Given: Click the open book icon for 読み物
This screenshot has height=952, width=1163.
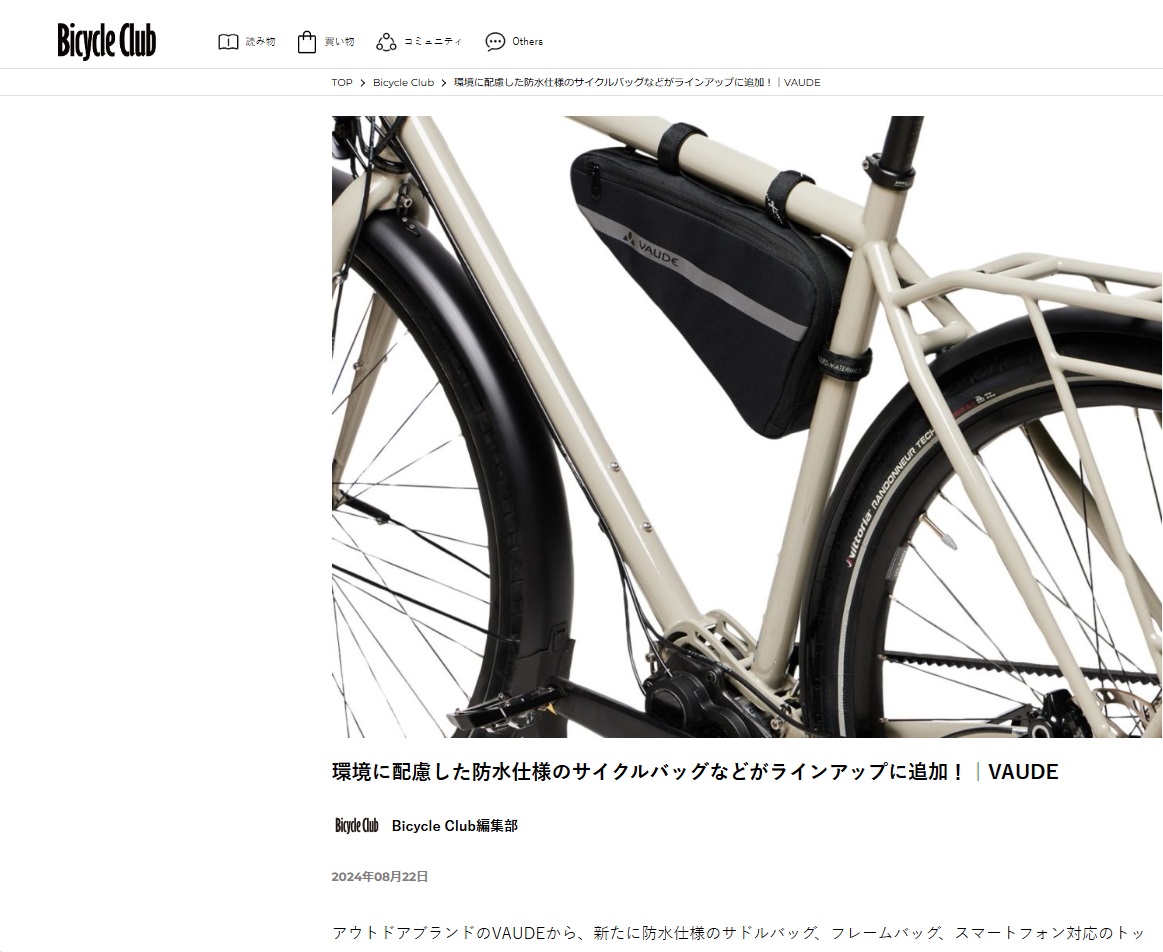Looking at the screenshot, I should (228, 42).
